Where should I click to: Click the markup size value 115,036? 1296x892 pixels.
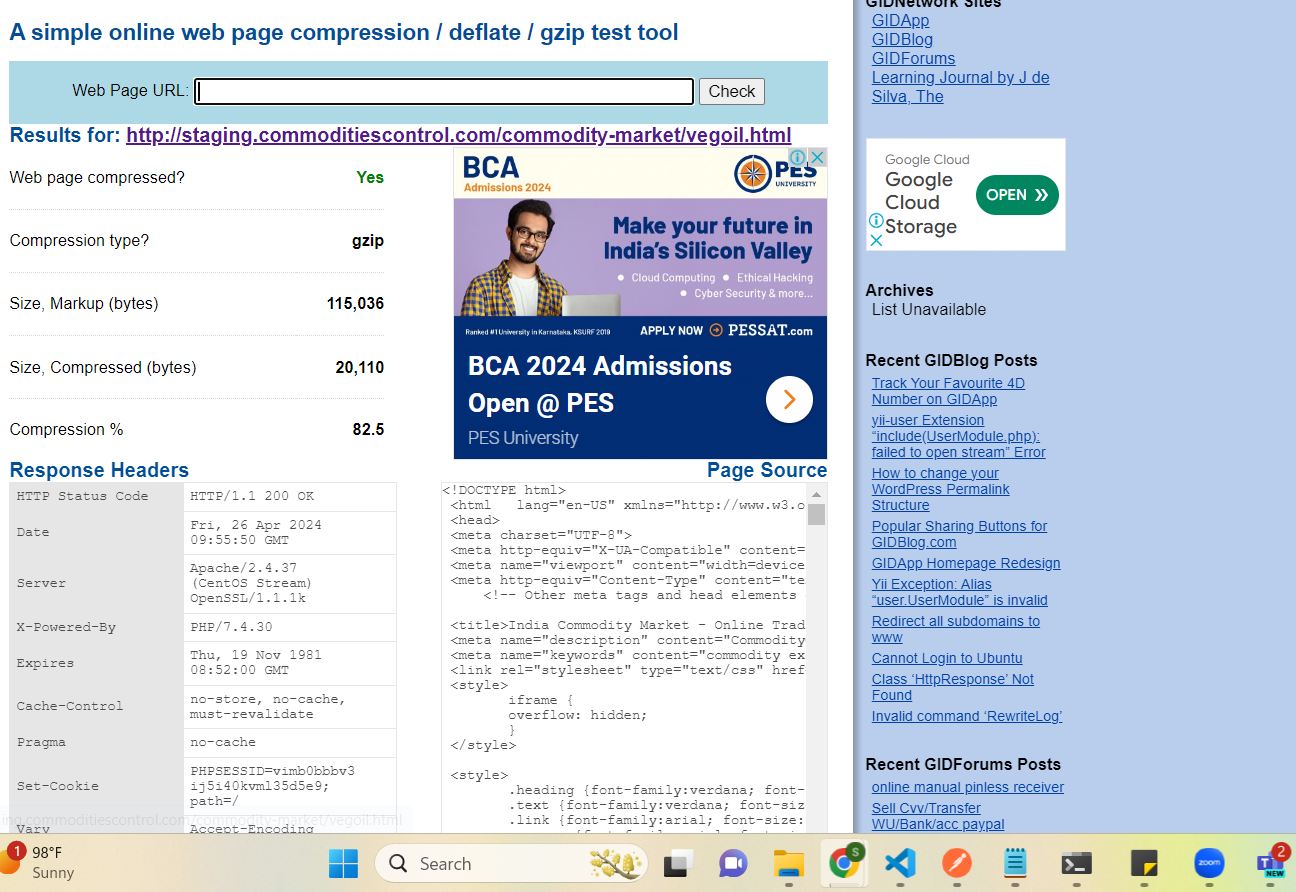click(x=356, y=304)
